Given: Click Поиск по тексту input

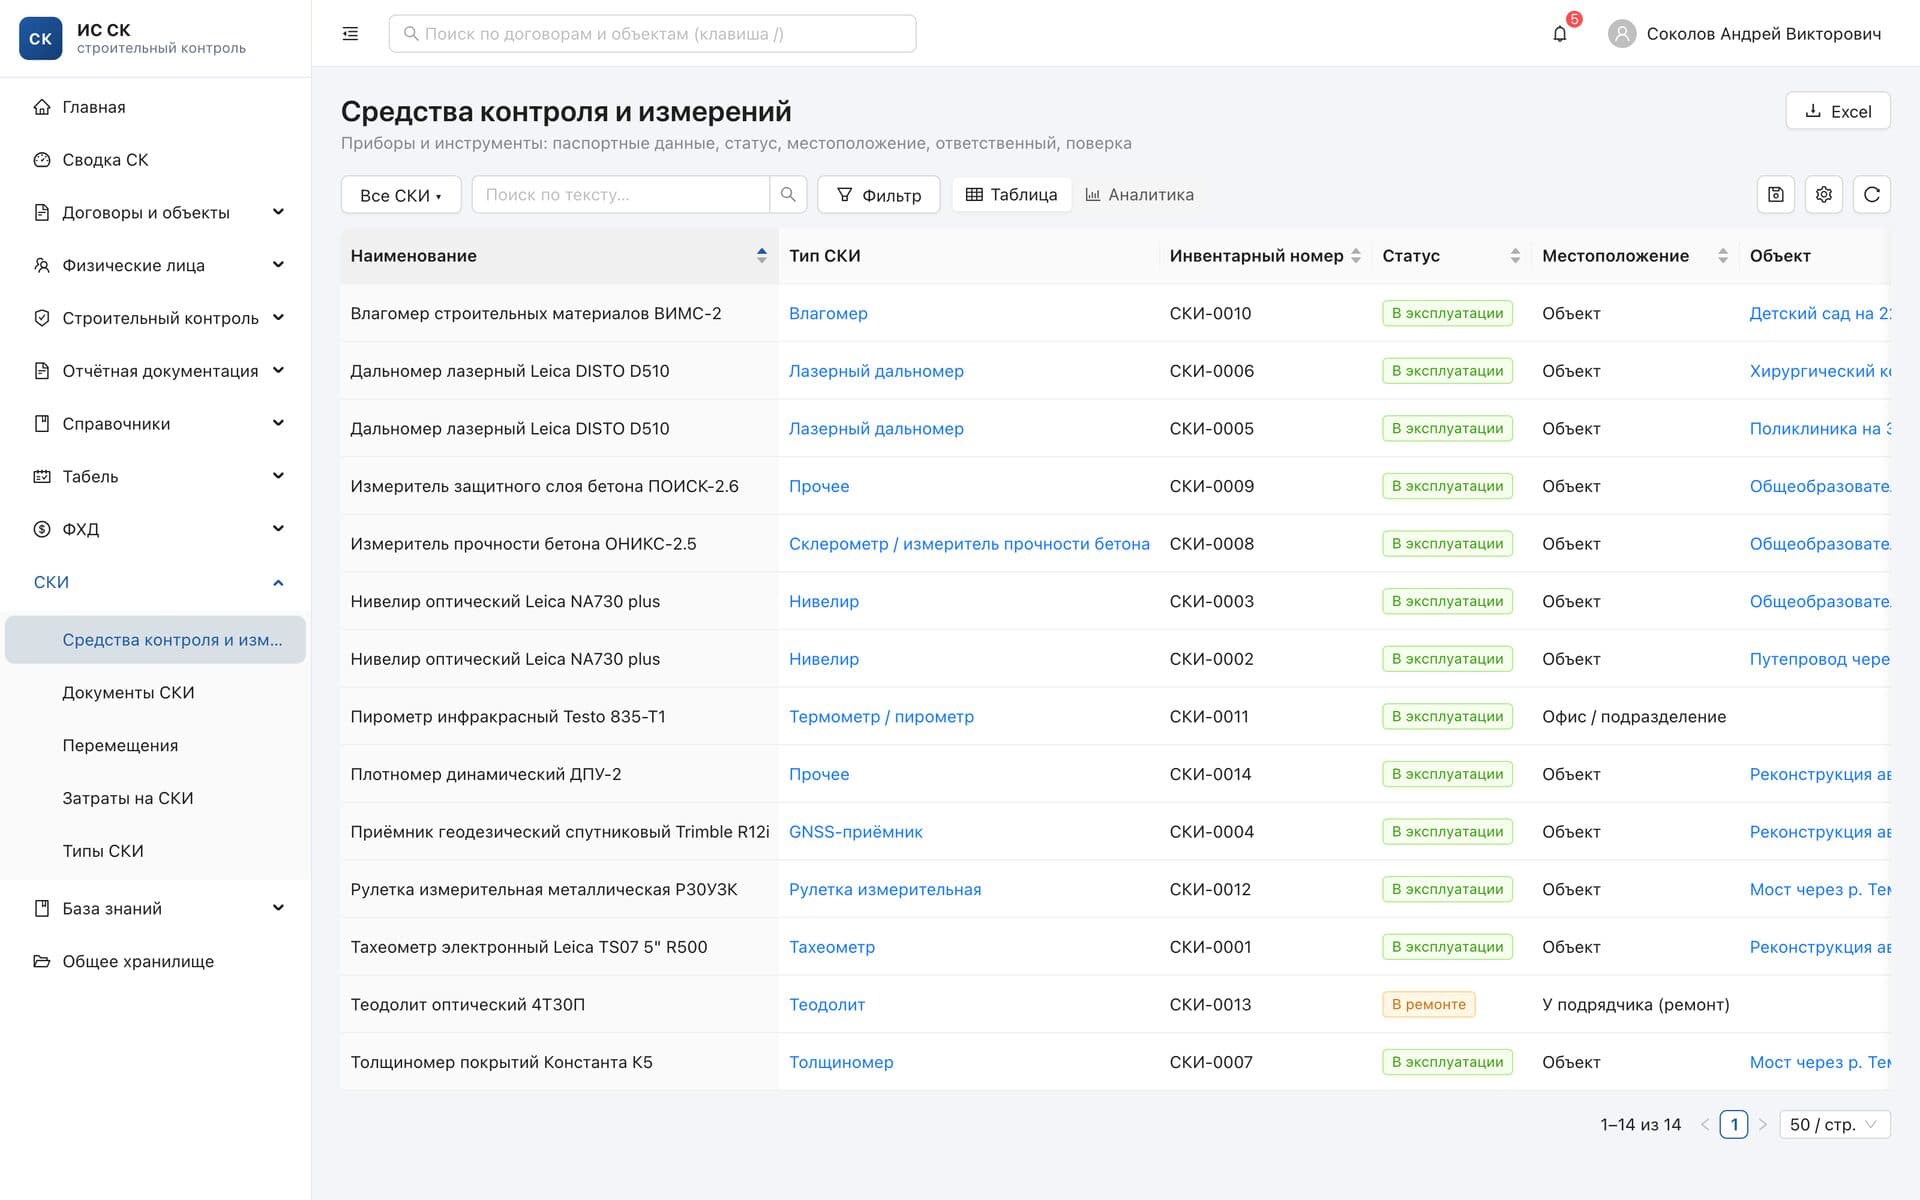Looking at the screenshot, I should [621, 195].
